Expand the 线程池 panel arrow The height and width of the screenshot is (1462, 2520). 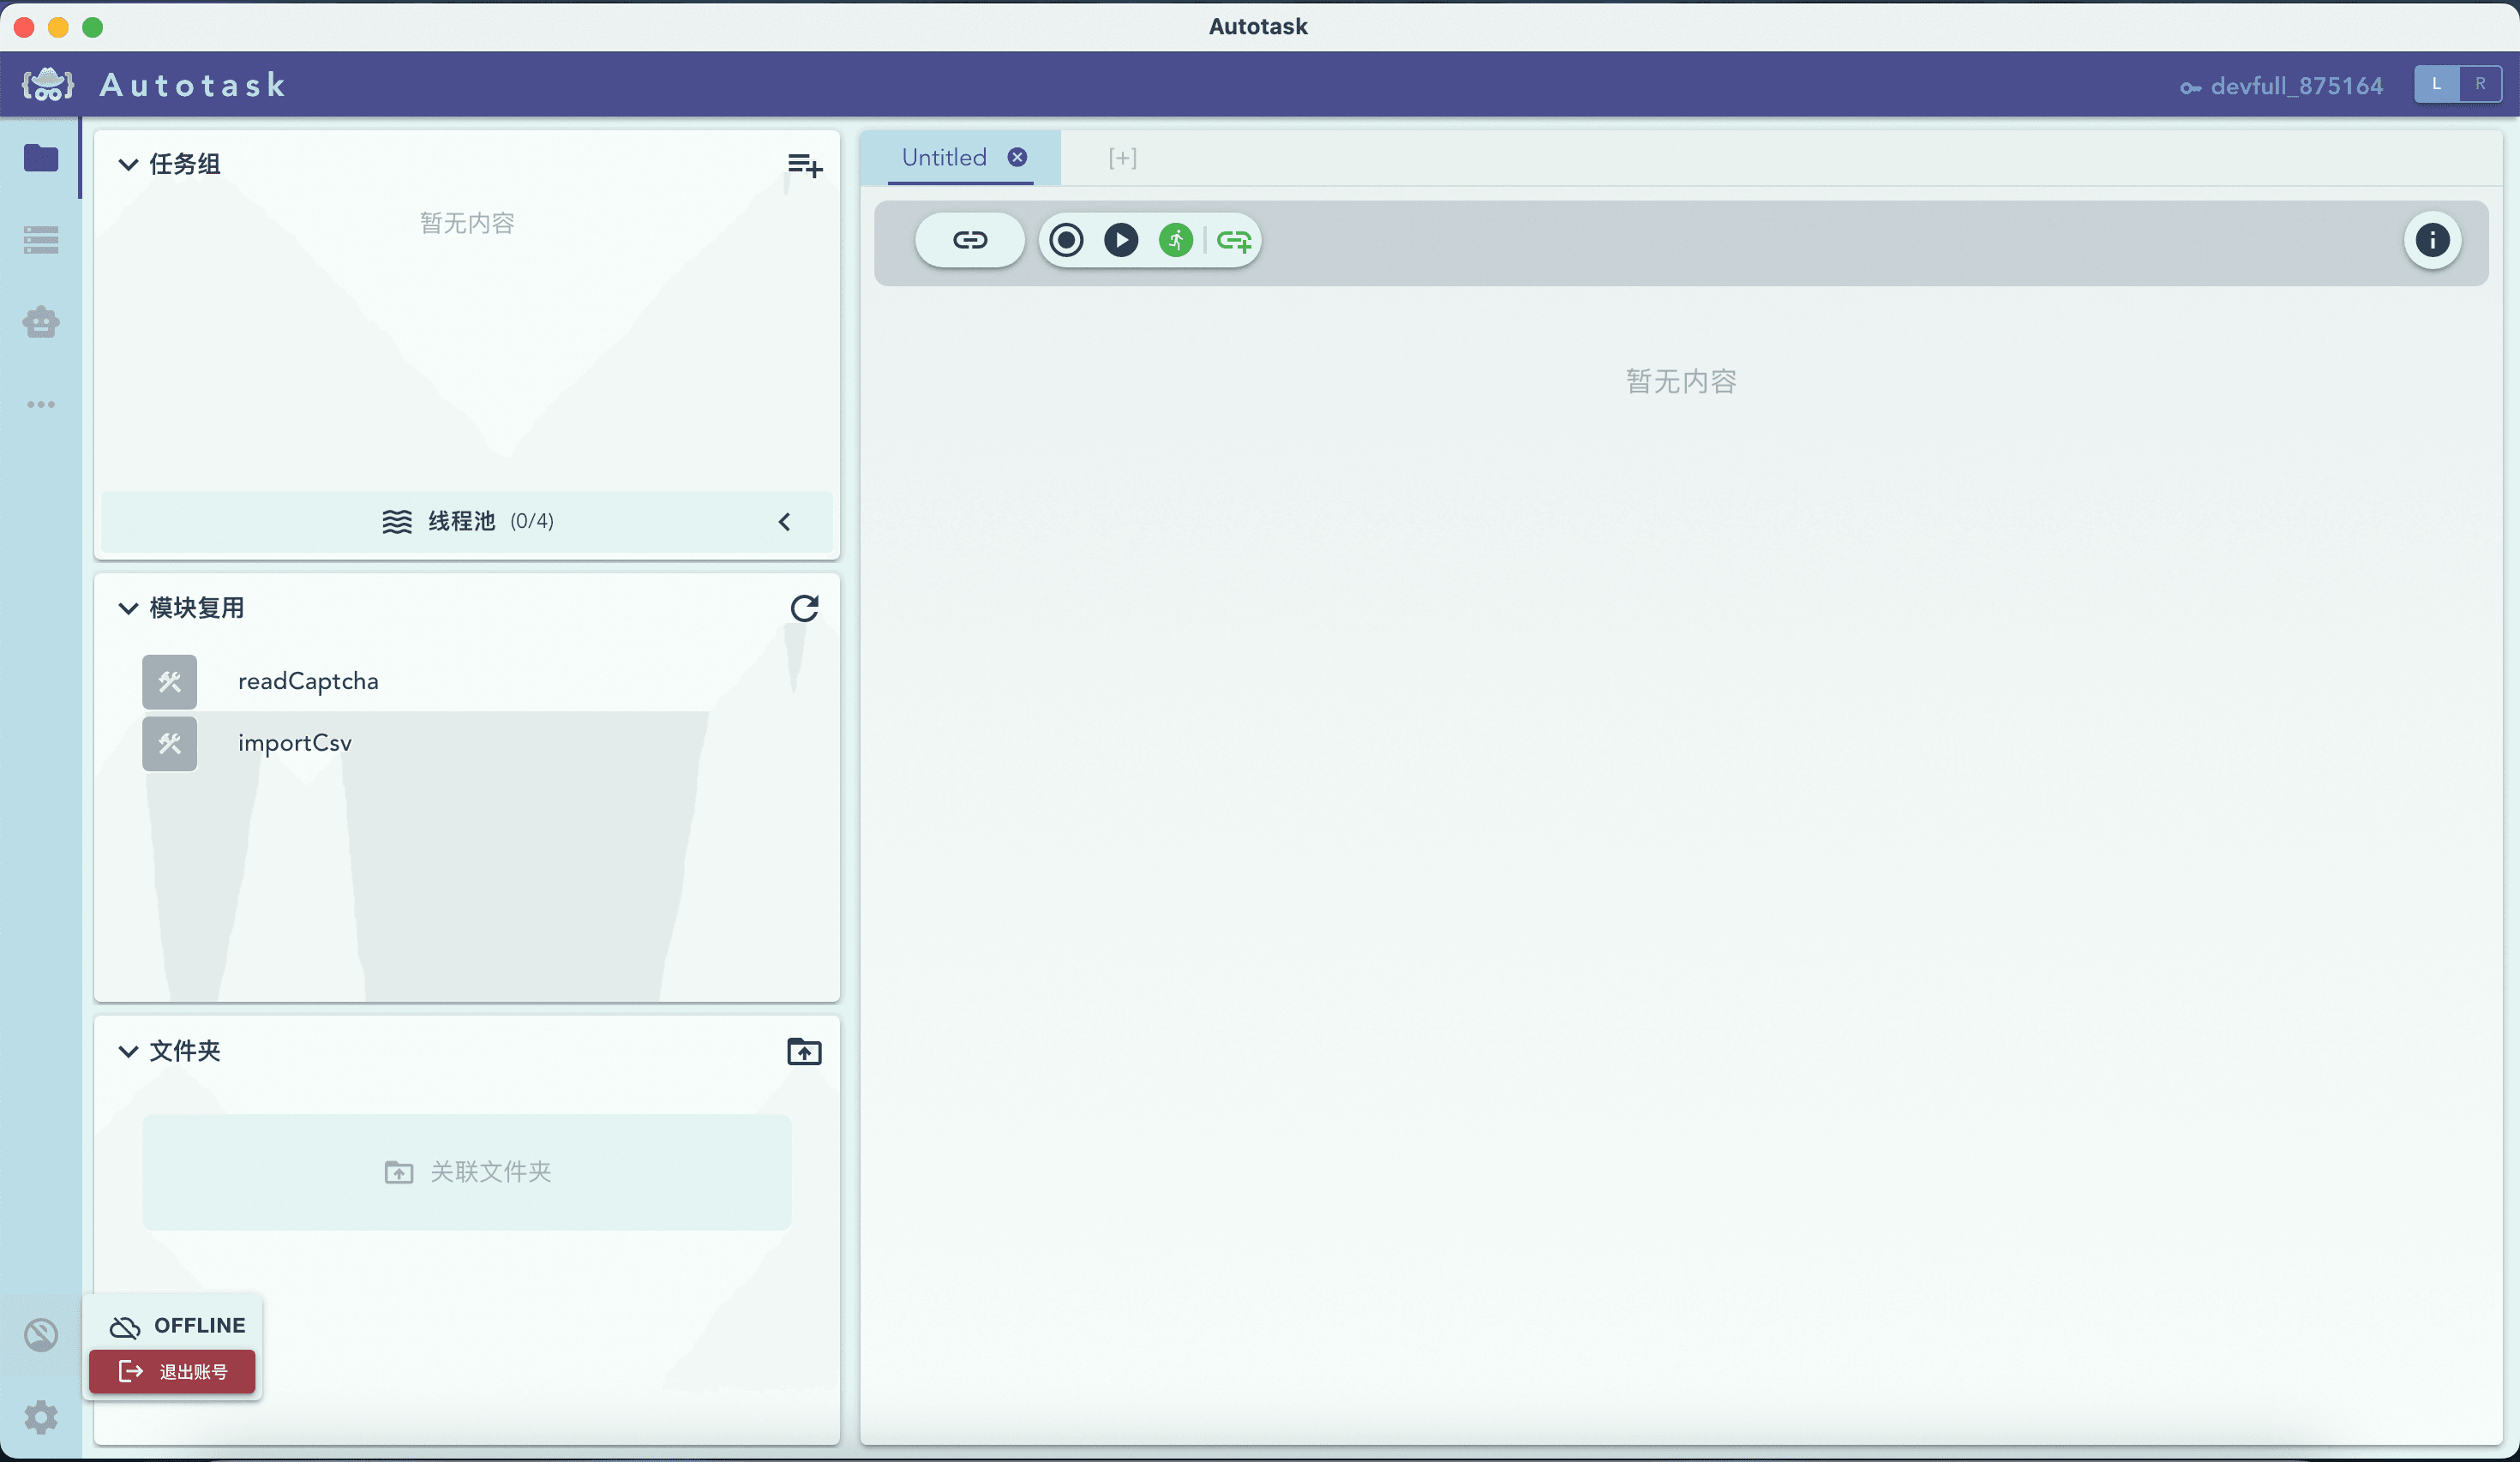784,522
